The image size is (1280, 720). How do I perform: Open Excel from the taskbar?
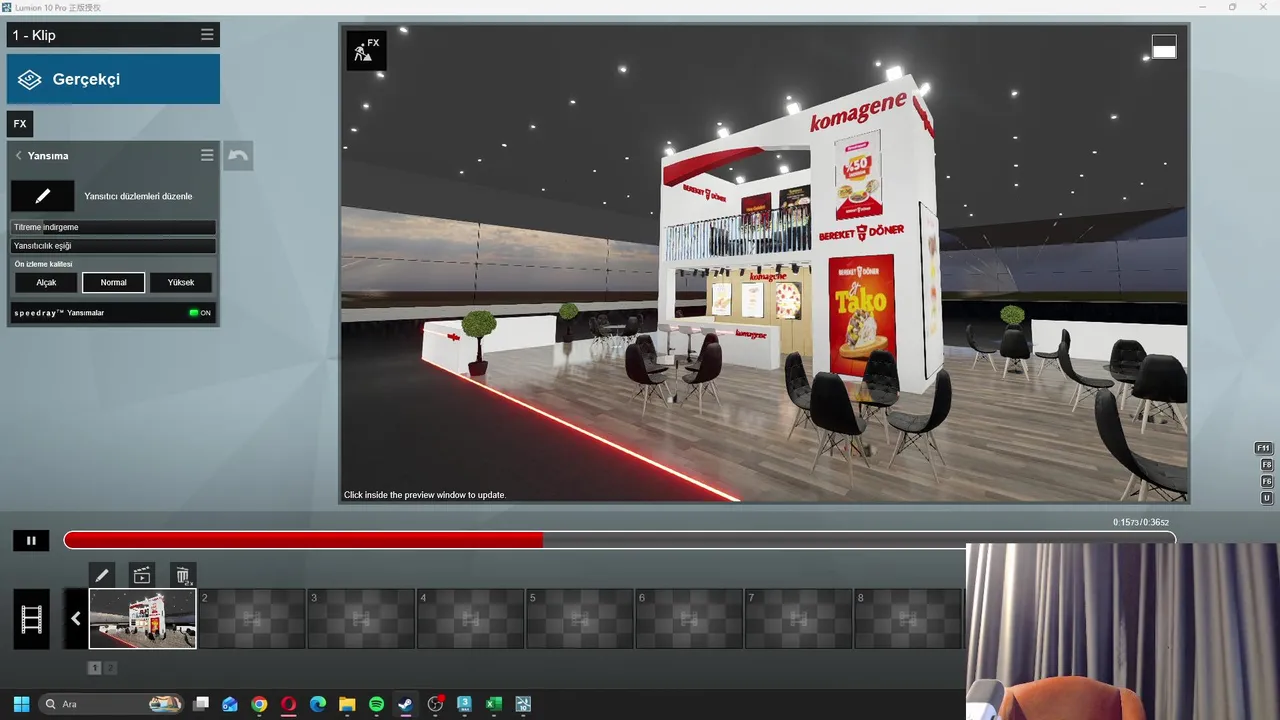coord(493,704)
